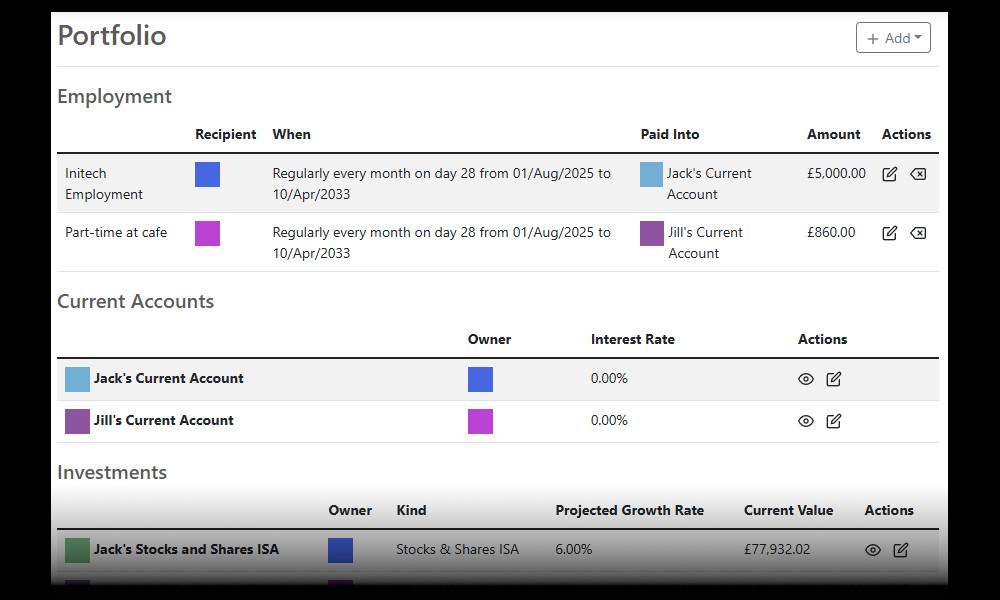Image resolution: width=1000 pixels, height=600 pixels.
Task: Edit the Initech Employment income entry
Action: pyautogui.click(x=890, y=173)
